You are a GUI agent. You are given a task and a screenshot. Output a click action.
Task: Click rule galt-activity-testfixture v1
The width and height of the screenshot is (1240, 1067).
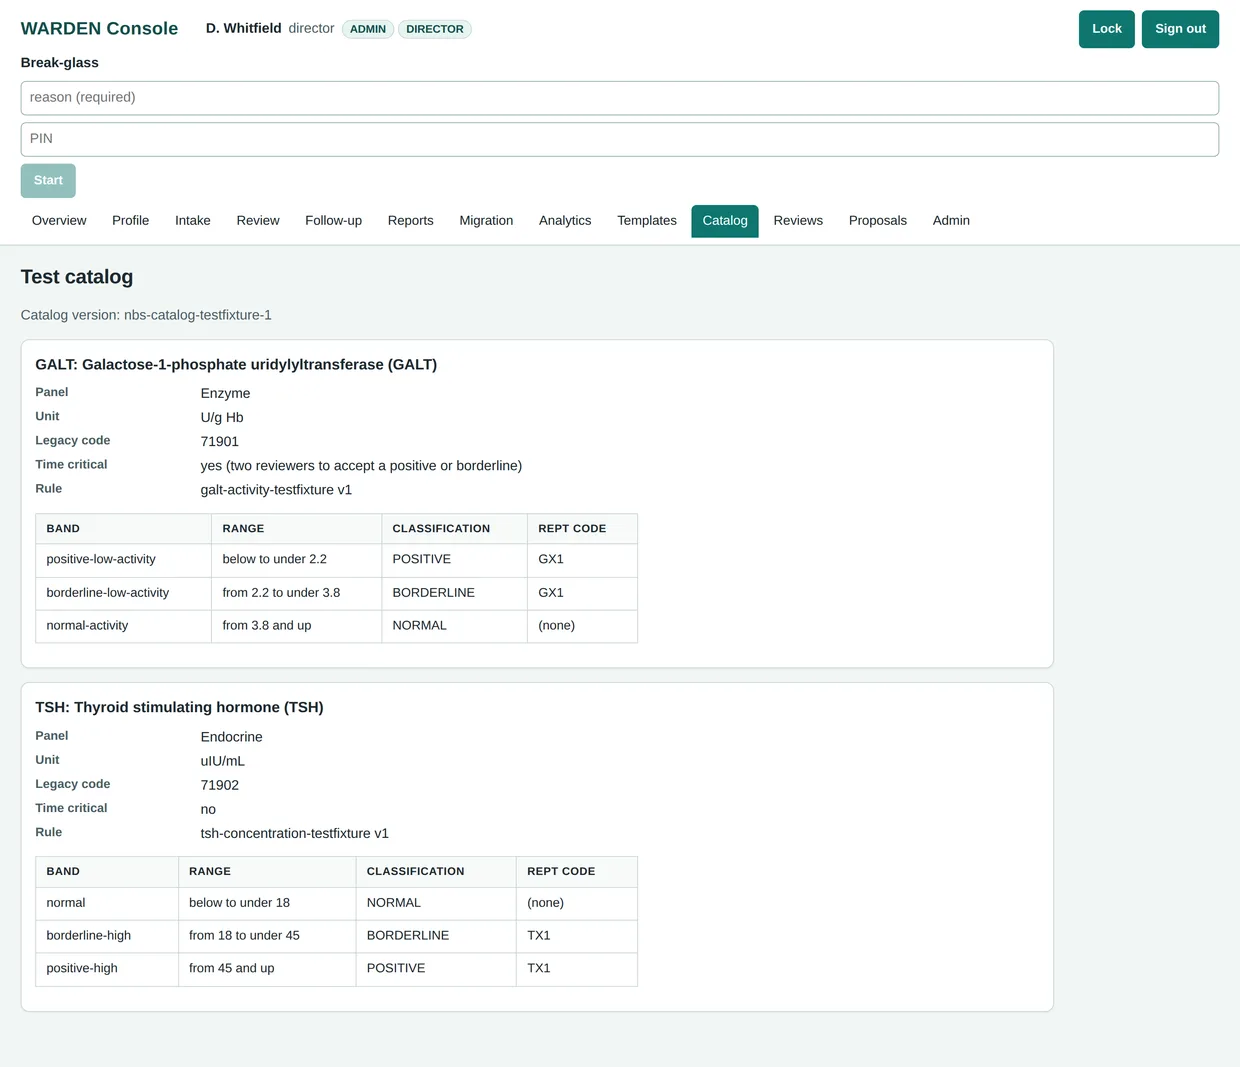click(276, 490)
